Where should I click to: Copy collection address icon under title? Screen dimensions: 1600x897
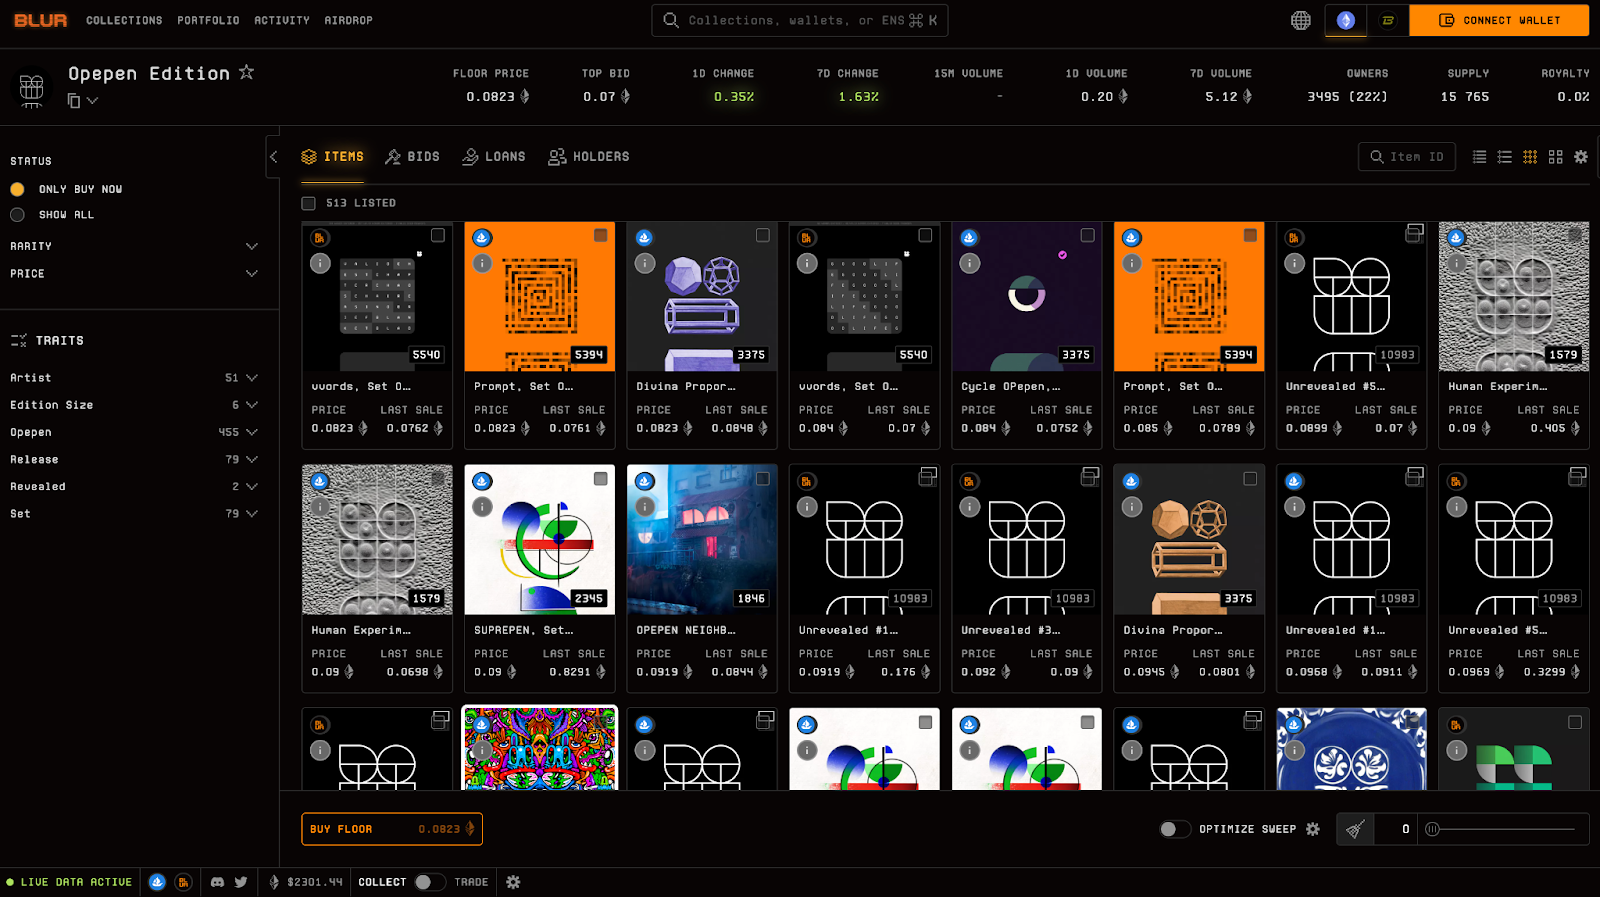click(74, 100)
